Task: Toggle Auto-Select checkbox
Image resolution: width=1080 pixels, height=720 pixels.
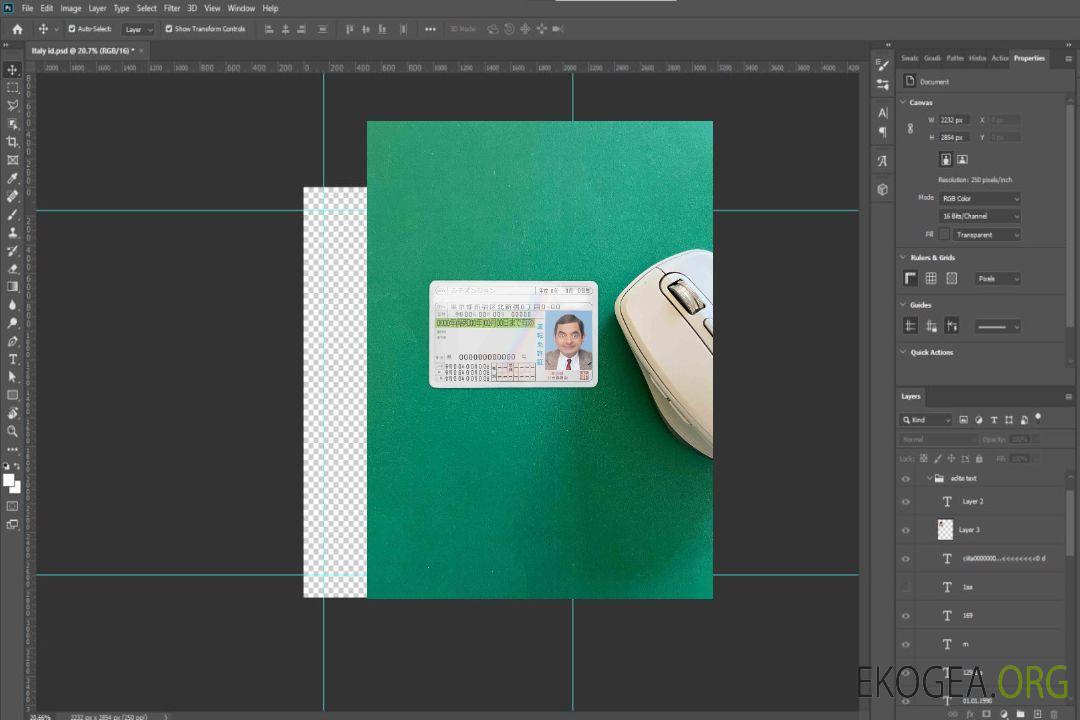Action: [72, 29]
